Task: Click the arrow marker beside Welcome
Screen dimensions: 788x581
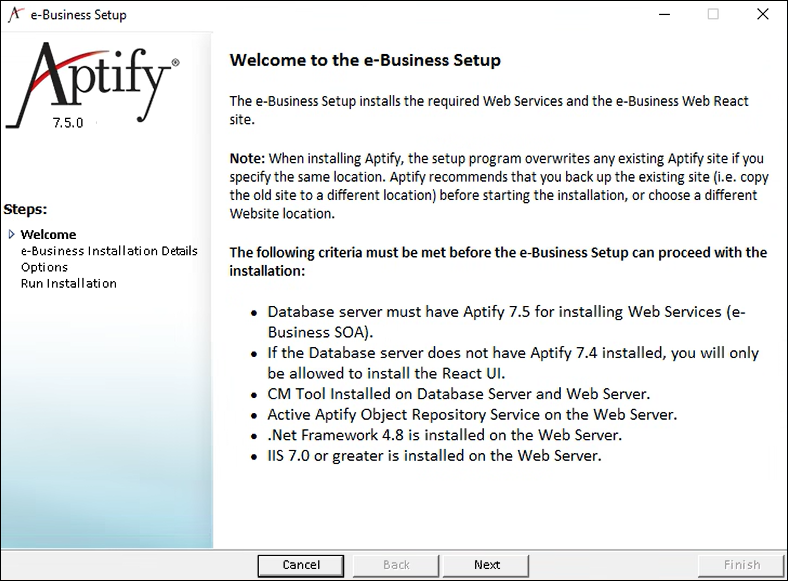Action: (x=12, y=234)
